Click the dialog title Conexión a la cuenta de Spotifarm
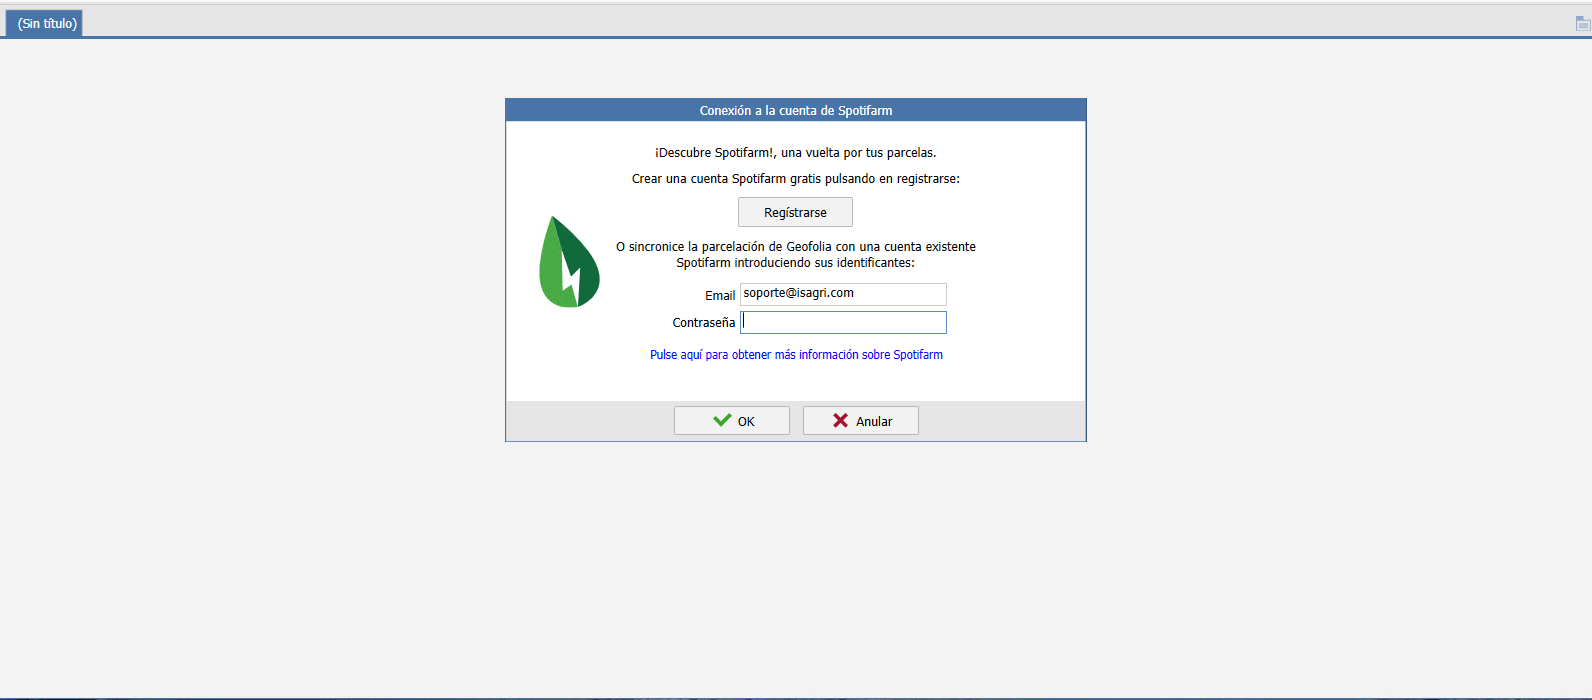Image resolution: width=1592 pixels, height=700 pixels. (796, 110)
